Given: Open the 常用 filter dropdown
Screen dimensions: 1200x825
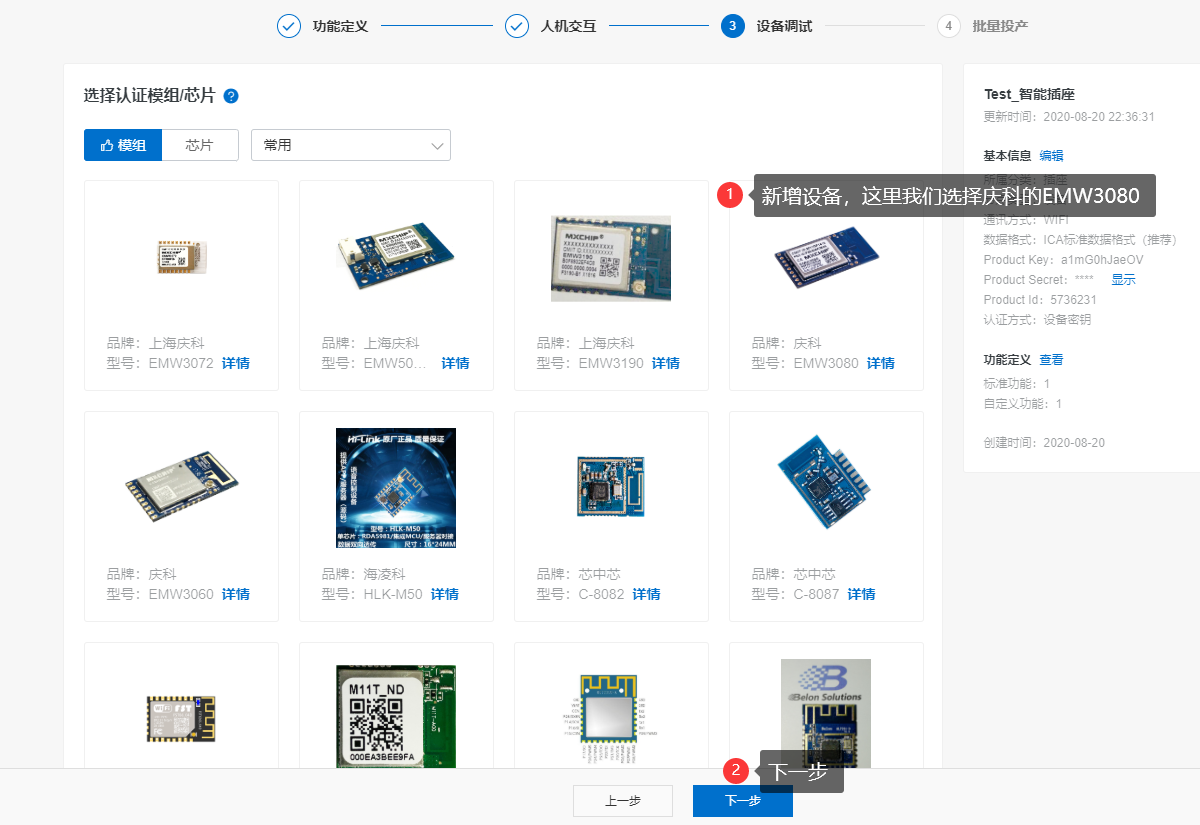Looking at the screenshot, I should coord(351,145).
